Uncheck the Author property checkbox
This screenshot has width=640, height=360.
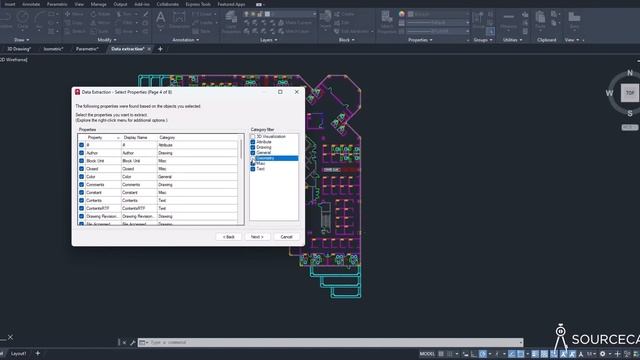click(82, 153)
